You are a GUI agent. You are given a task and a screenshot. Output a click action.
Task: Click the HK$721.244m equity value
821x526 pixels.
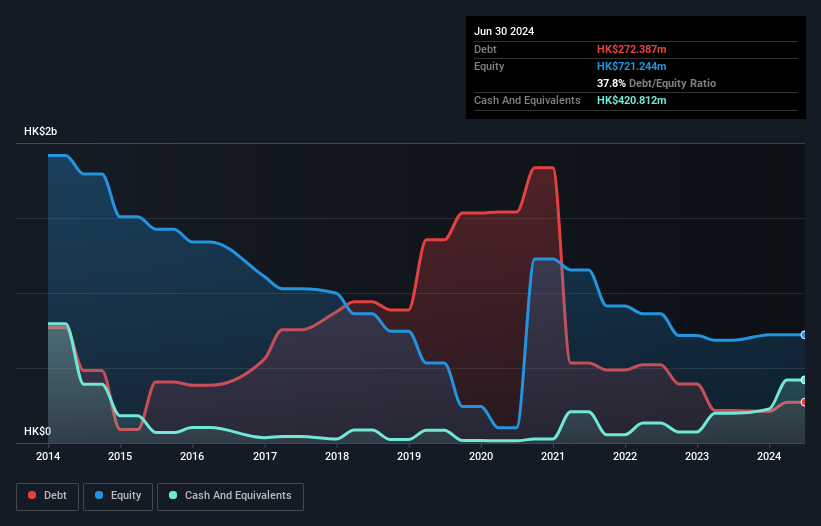[x=631, y=66]
